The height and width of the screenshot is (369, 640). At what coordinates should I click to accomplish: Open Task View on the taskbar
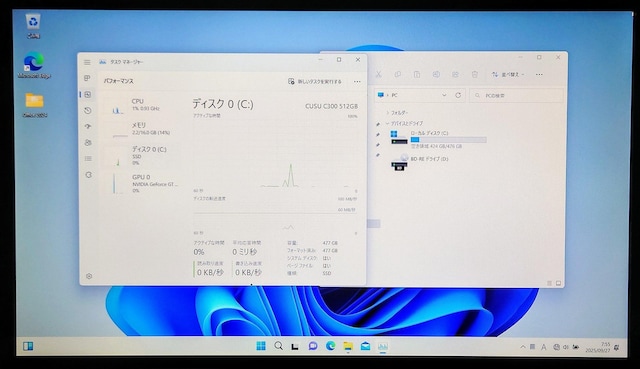click(295, 347)
